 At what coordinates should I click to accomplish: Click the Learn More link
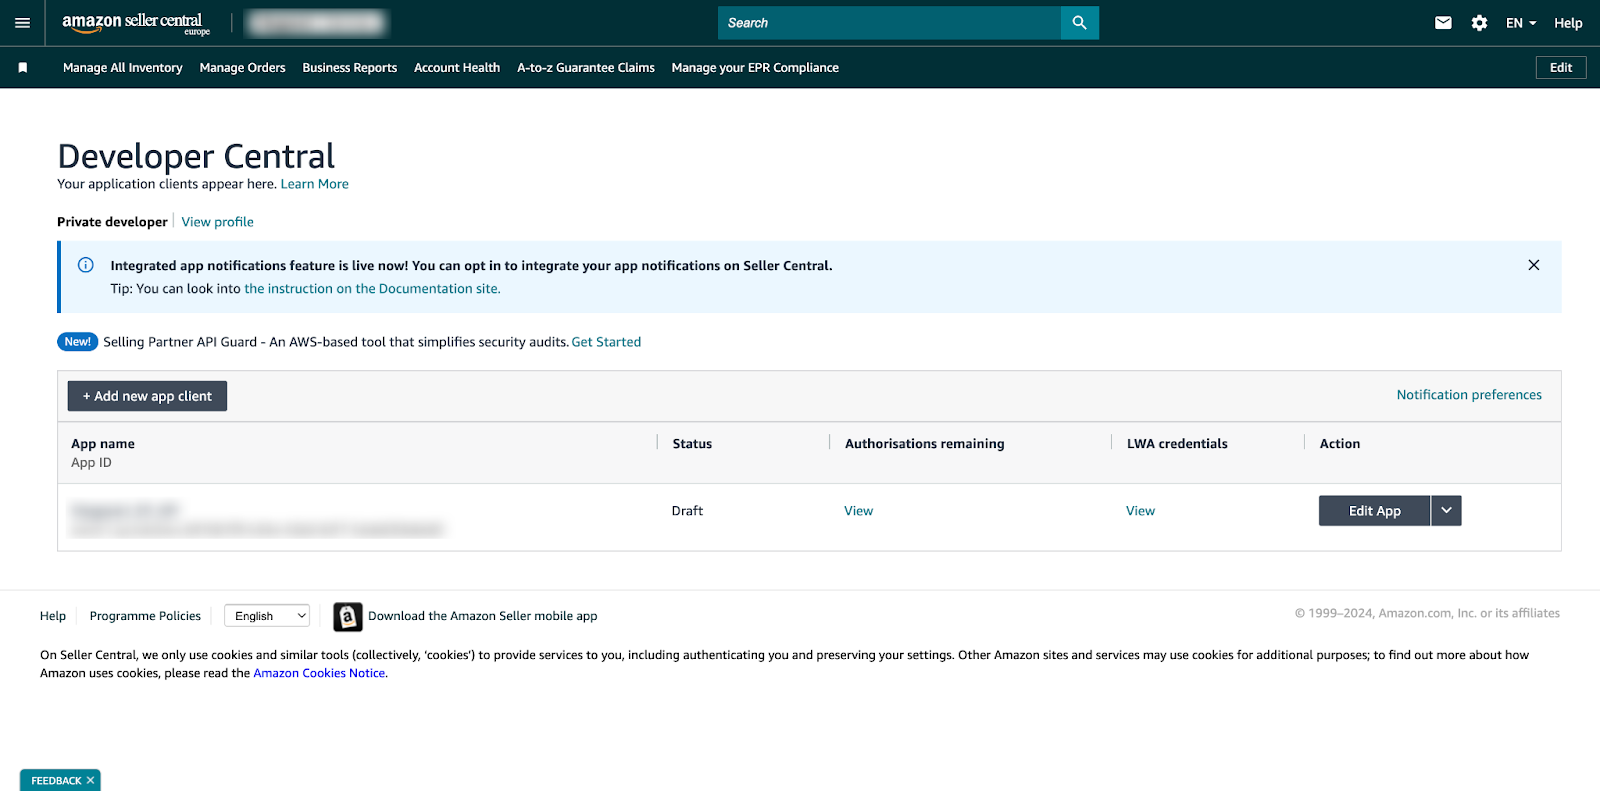[315, 184]
